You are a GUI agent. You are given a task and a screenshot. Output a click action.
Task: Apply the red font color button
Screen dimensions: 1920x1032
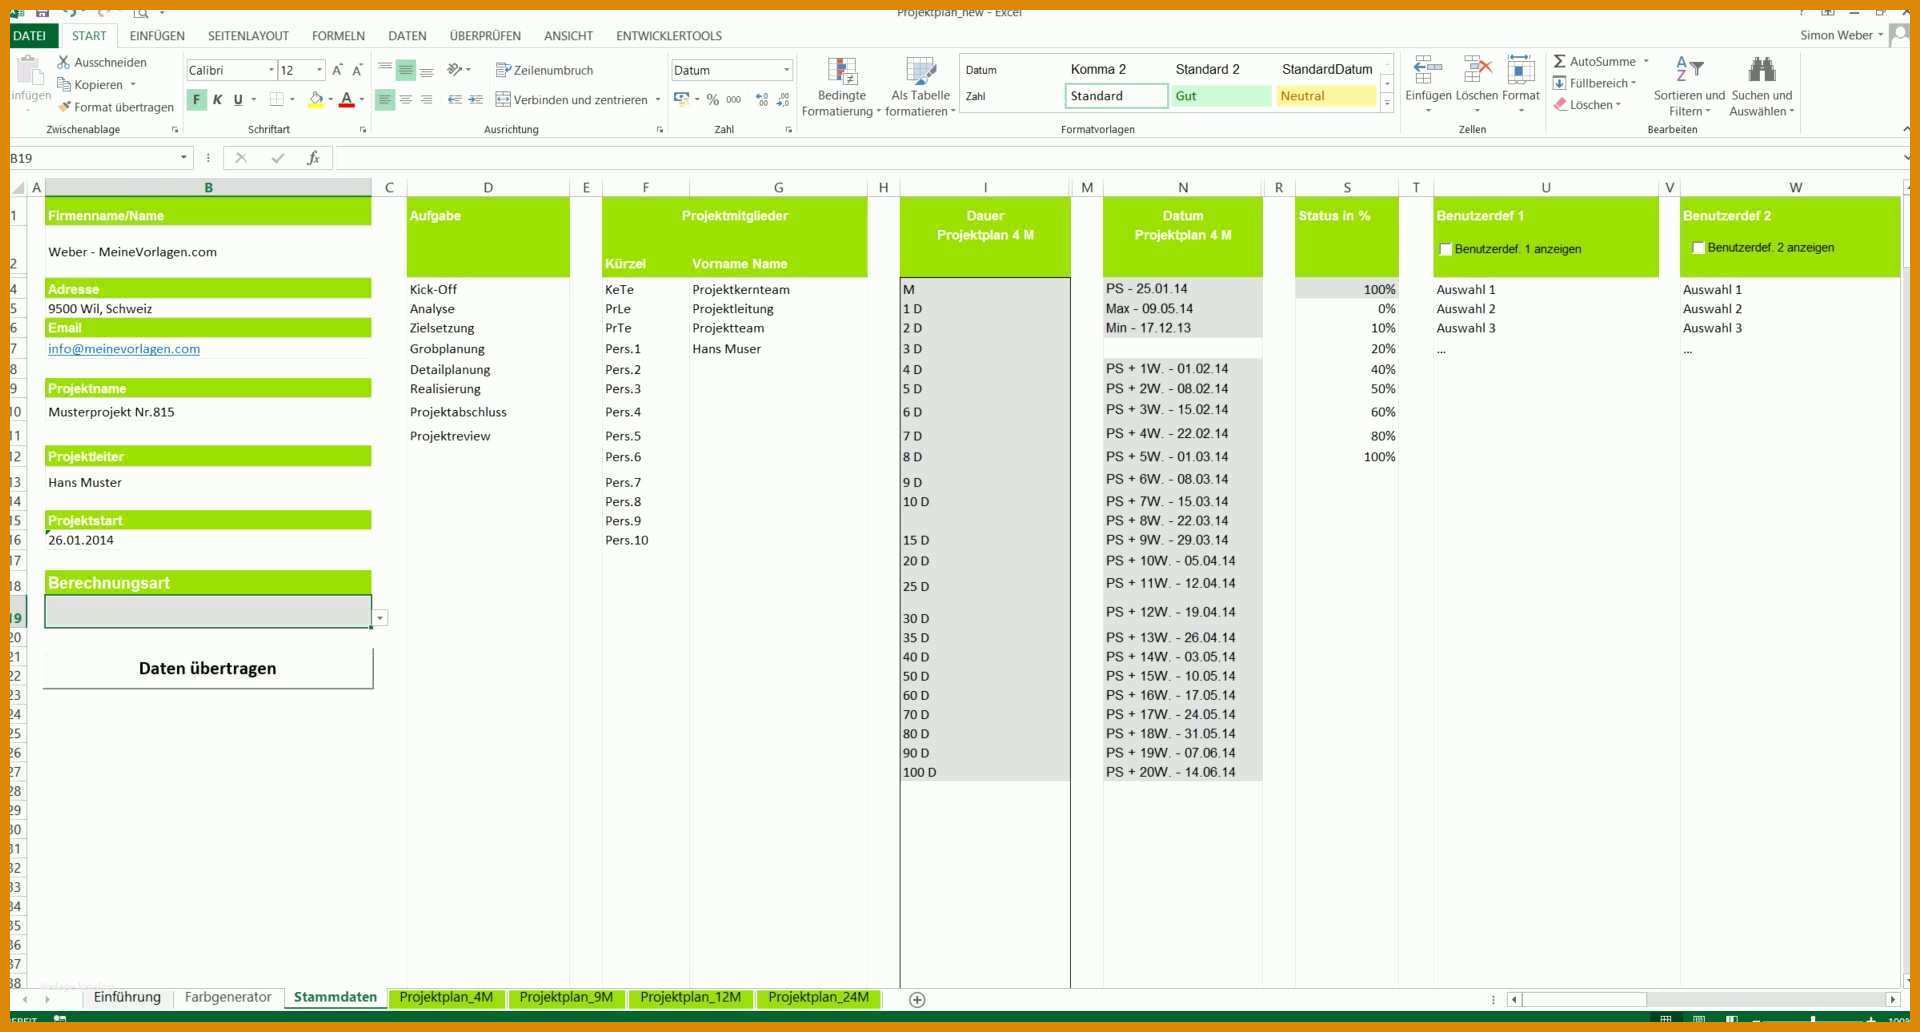click(x=347, y=100)
